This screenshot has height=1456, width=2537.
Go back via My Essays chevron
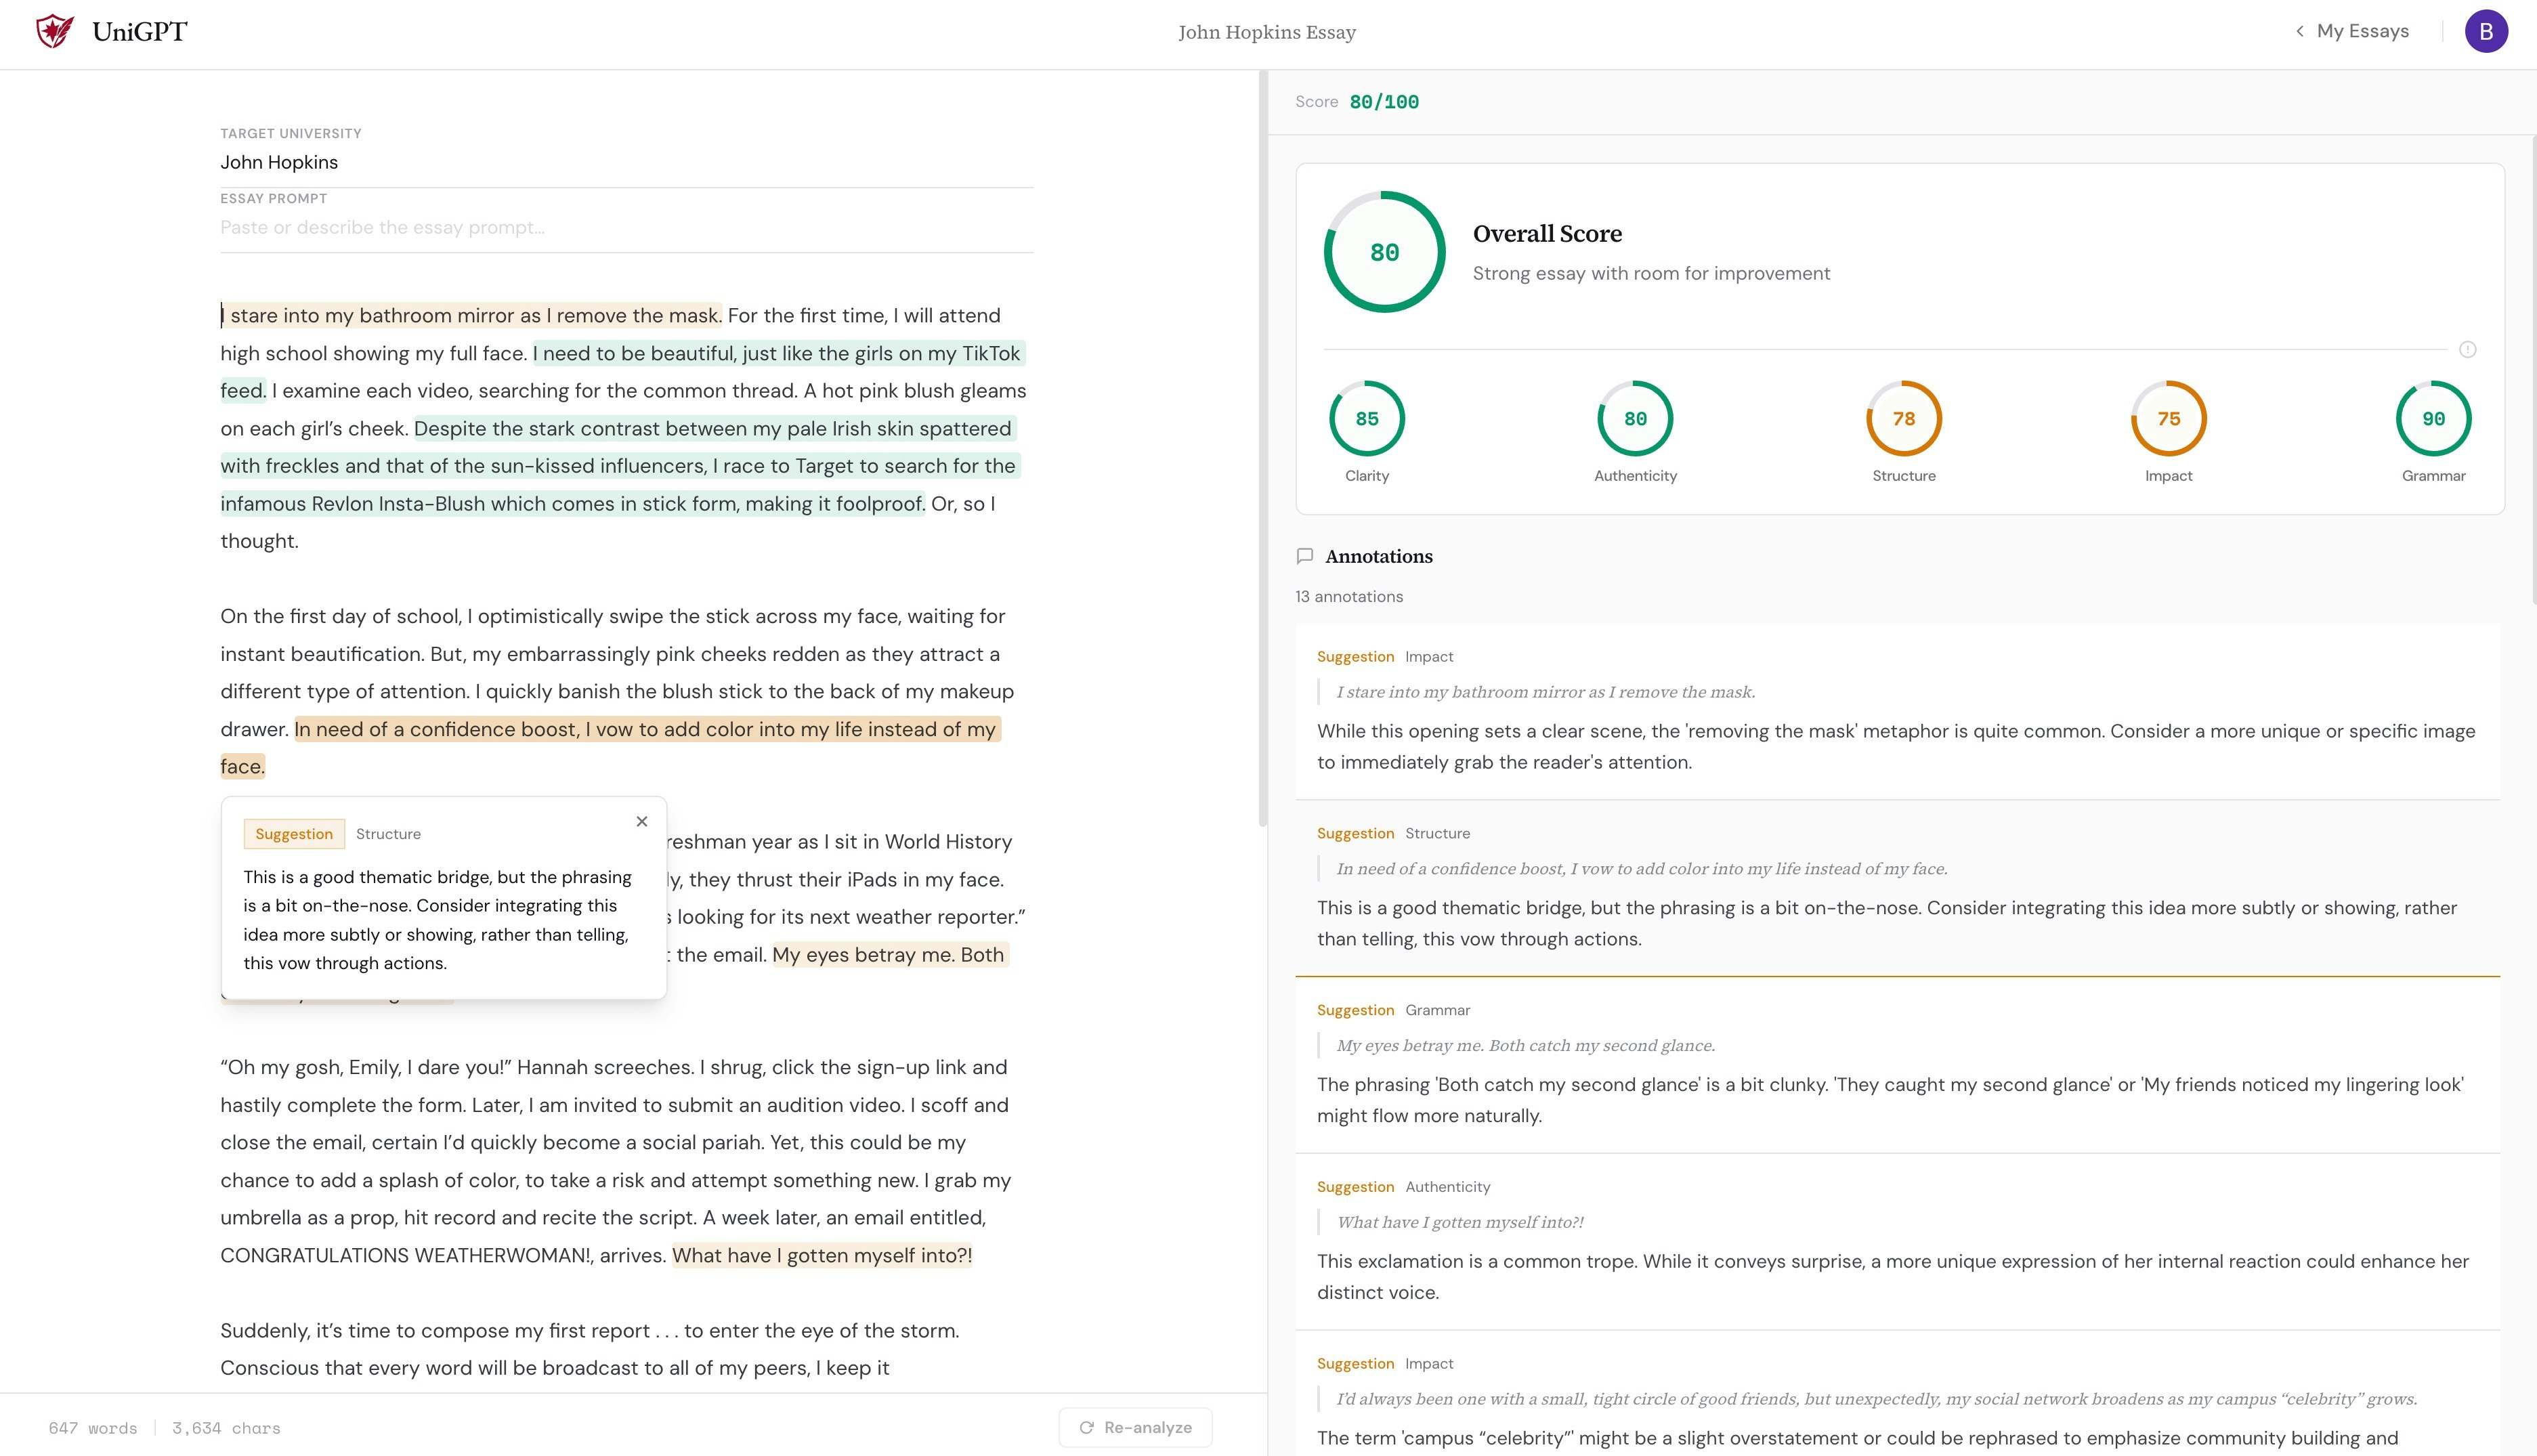tap(2300, 31)
